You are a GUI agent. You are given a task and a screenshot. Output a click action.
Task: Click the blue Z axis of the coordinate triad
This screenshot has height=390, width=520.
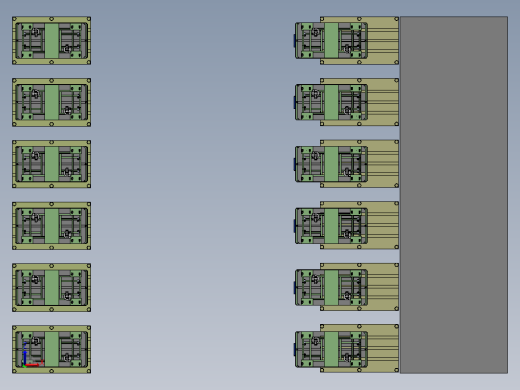(25, 354)
